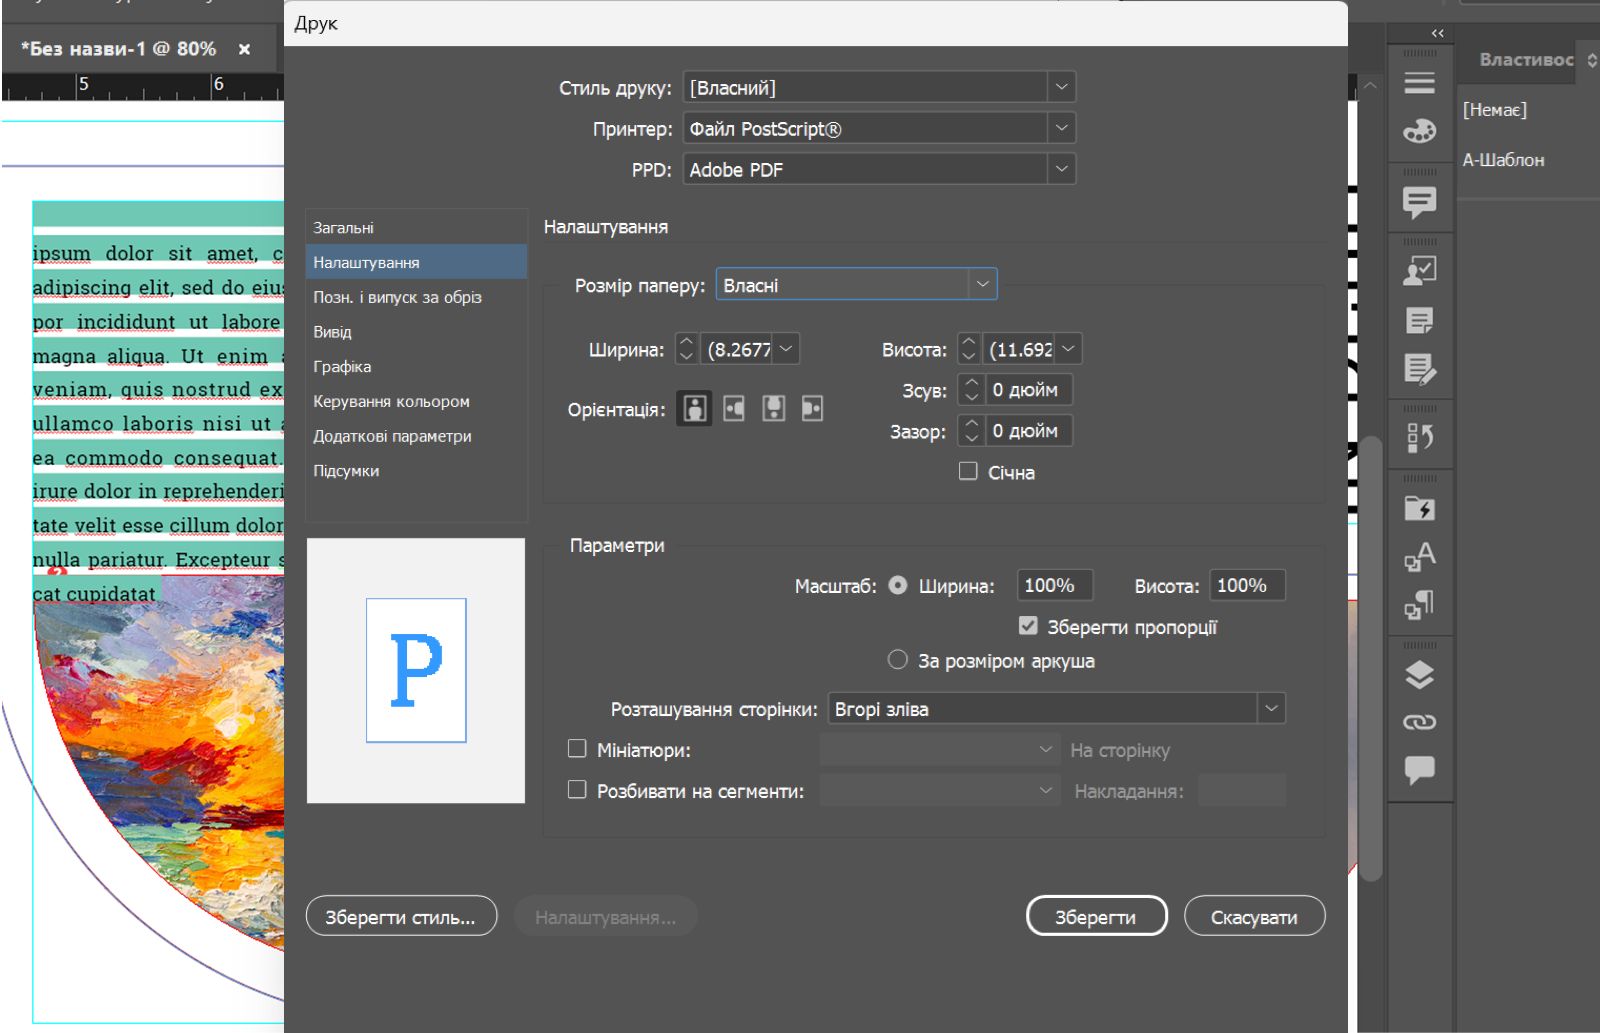This screenshot has height=1033, width=1600.
Task: Select the Масштаб Ширина radio button
Action: pos(898,585)
